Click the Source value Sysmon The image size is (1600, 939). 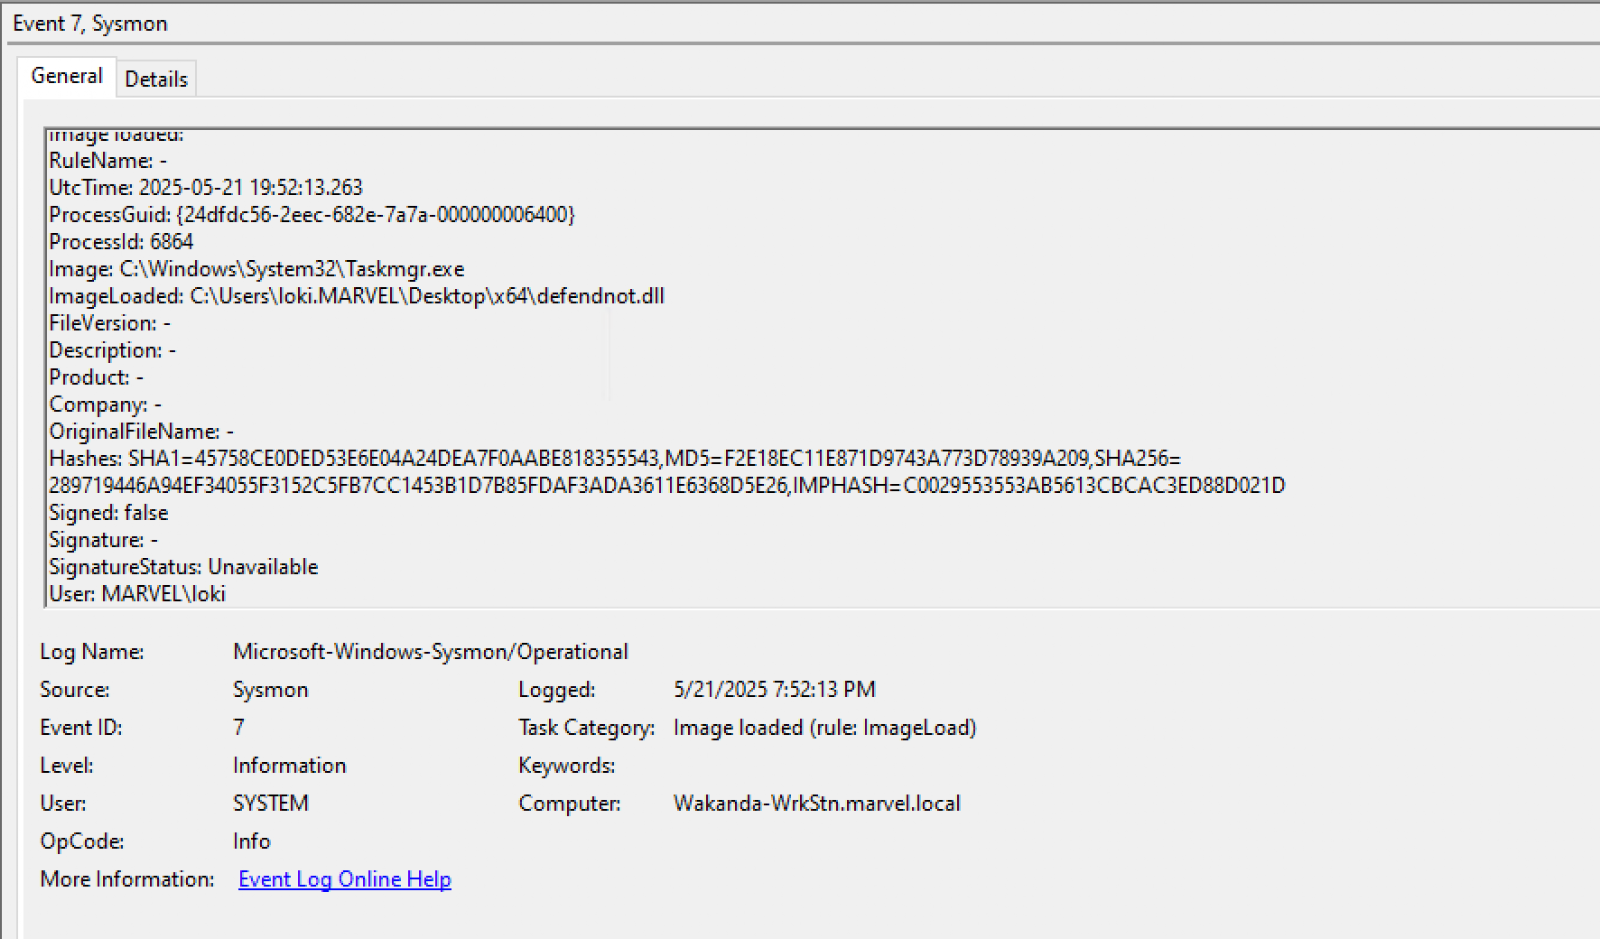pos(271,690)
